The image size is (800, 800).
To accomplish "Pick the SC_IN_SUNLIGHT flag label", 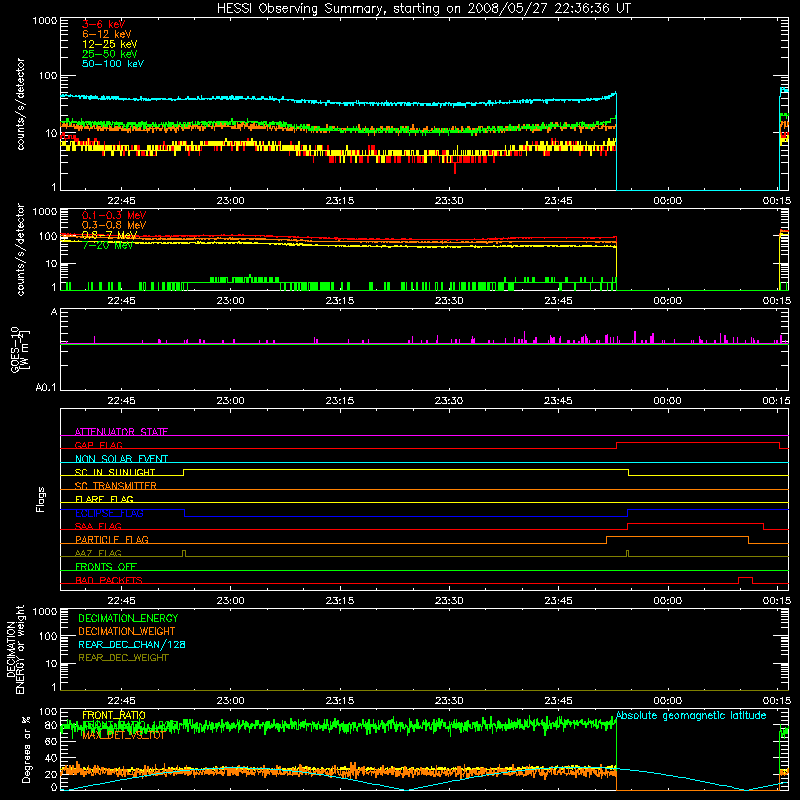I will [115, 472].
